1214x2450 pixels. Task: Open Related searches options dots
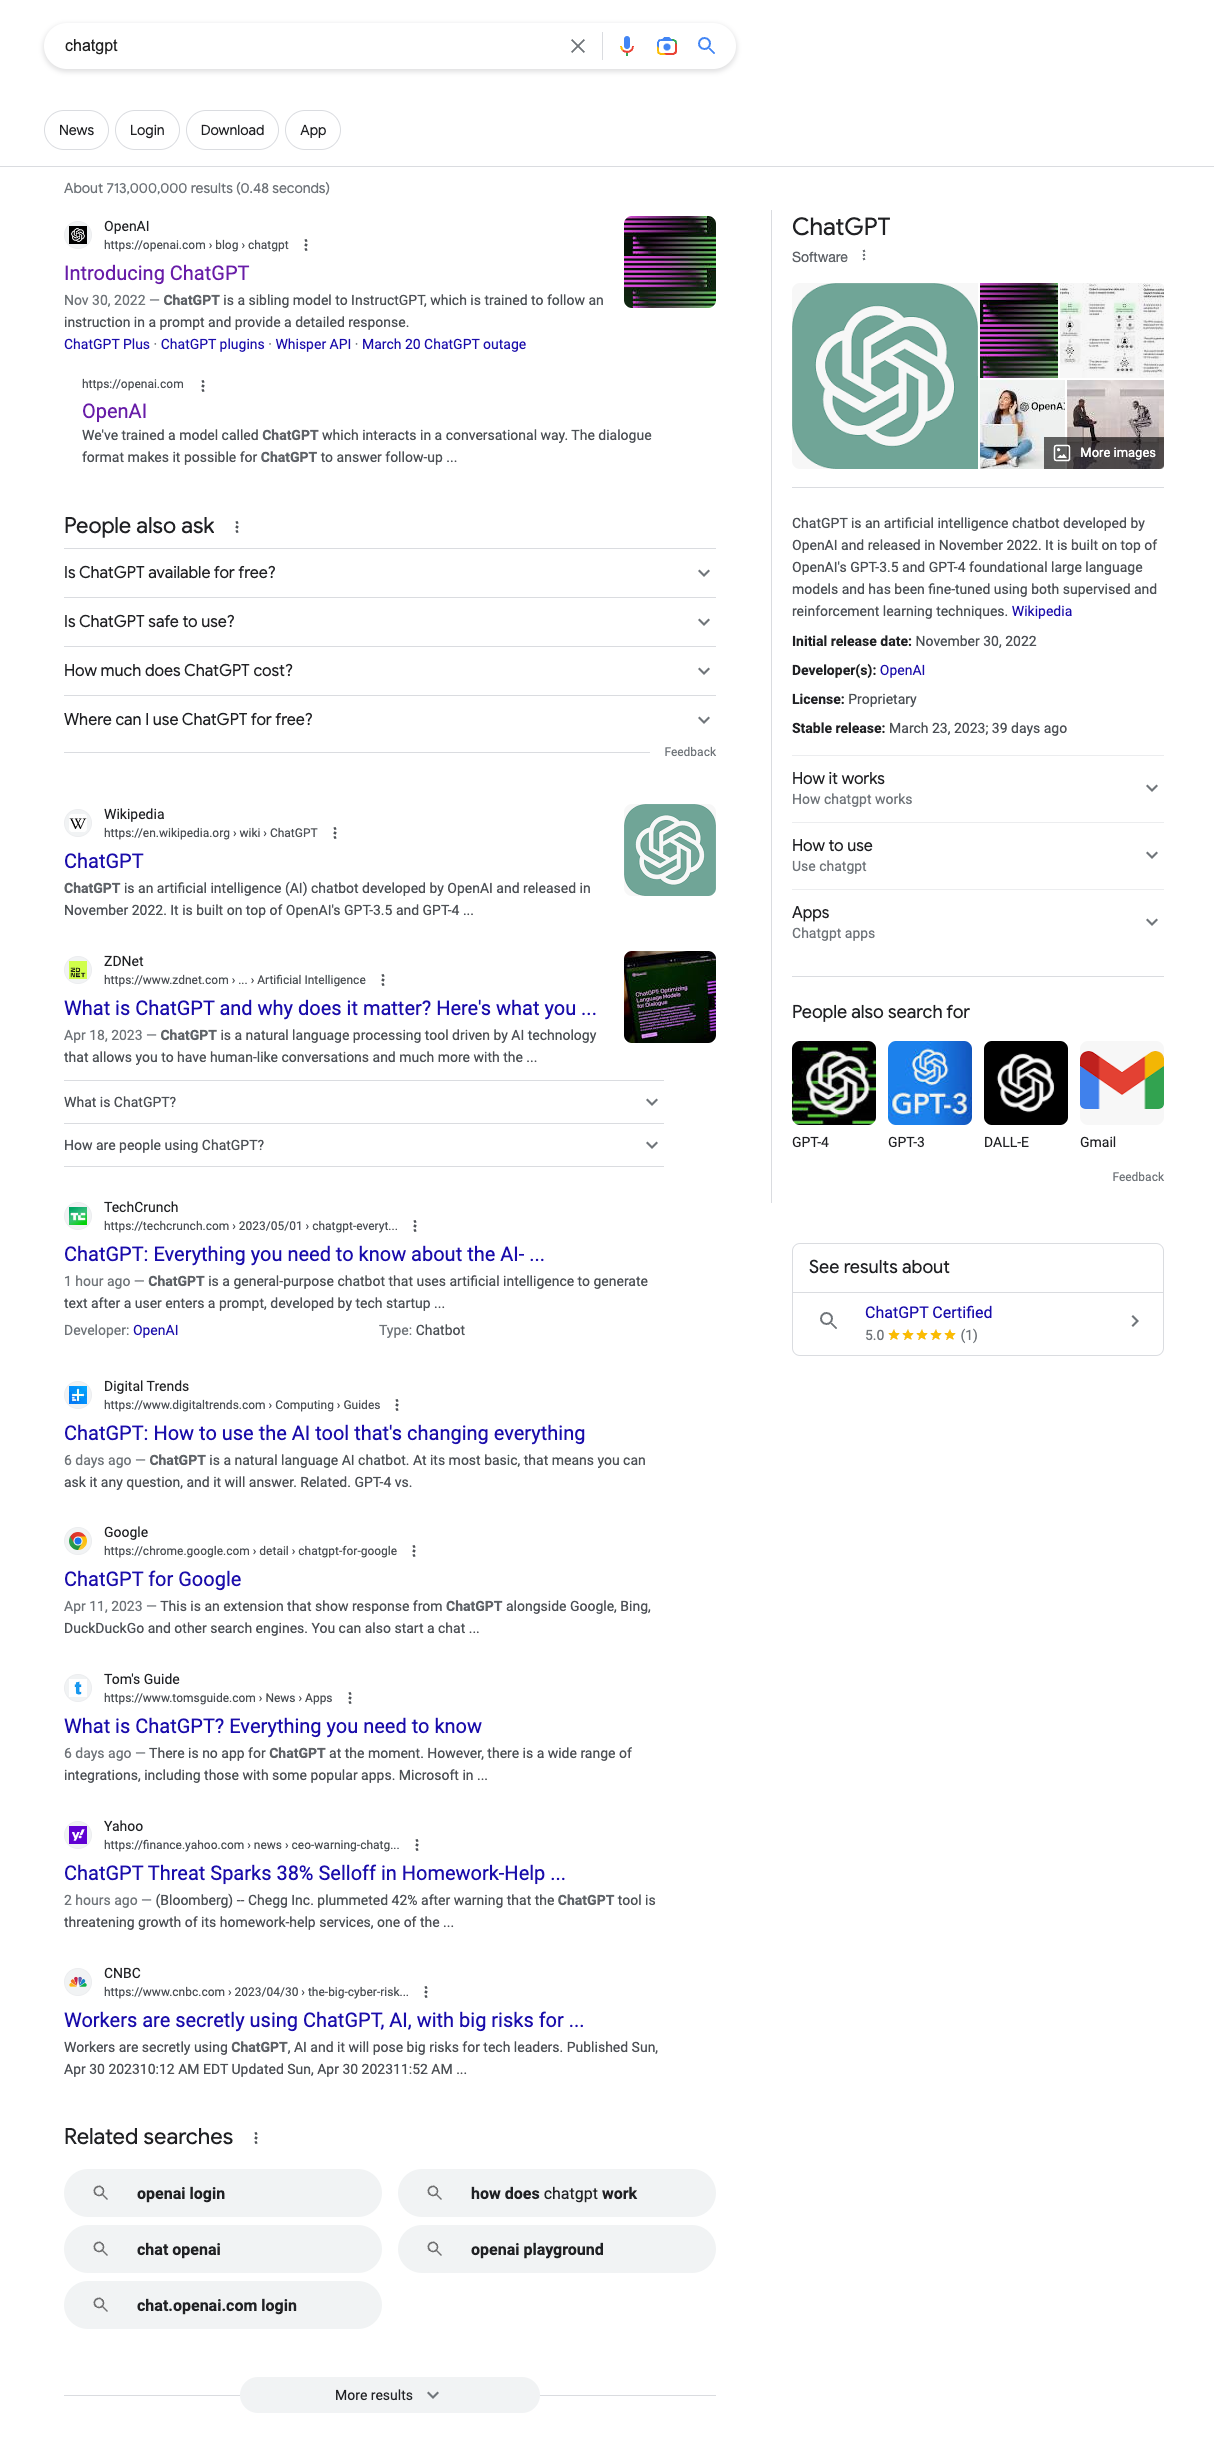click(256, 2138)
